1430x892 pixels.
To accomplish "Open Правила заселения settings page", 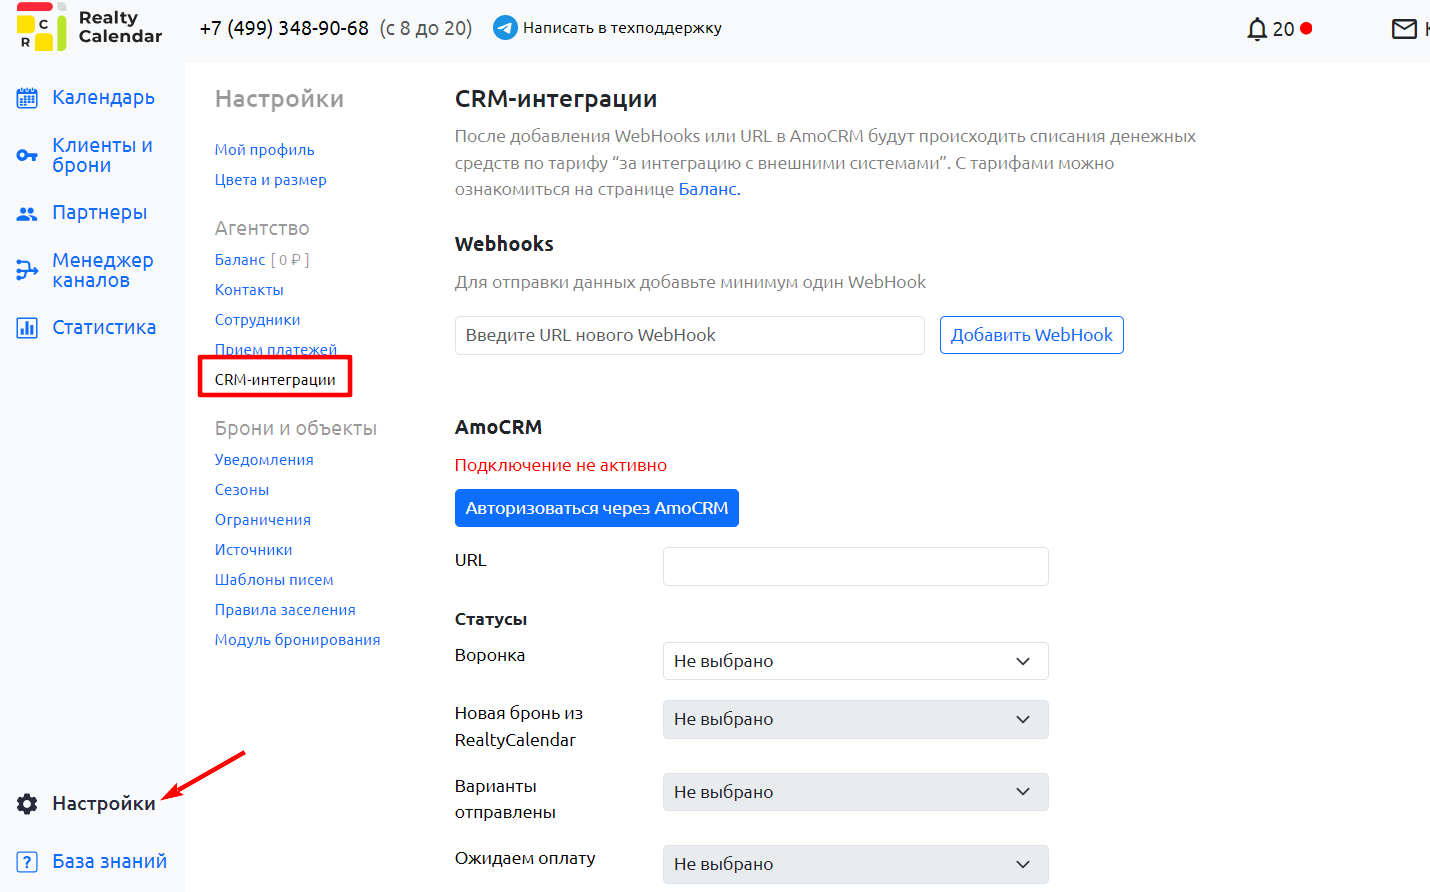I will pos(285,610).
